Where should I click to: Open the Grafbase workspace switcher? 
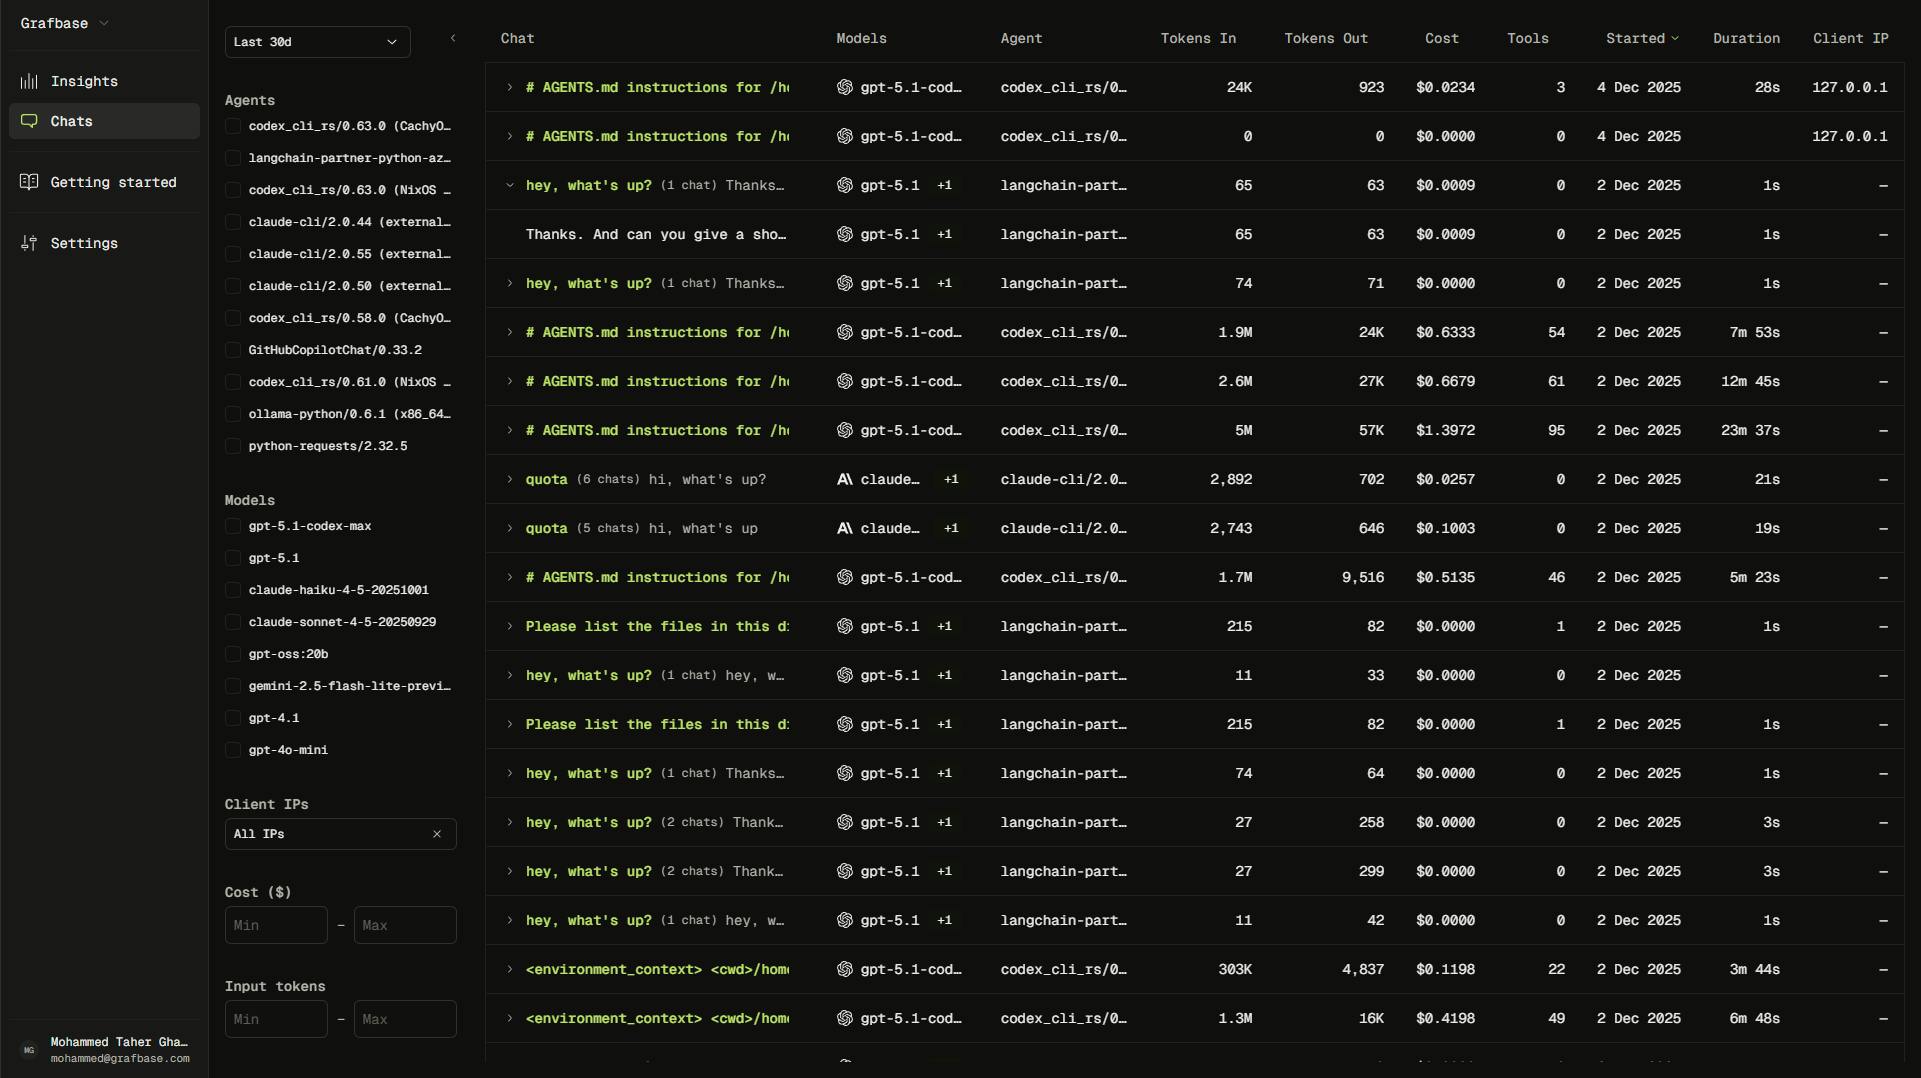65,23
